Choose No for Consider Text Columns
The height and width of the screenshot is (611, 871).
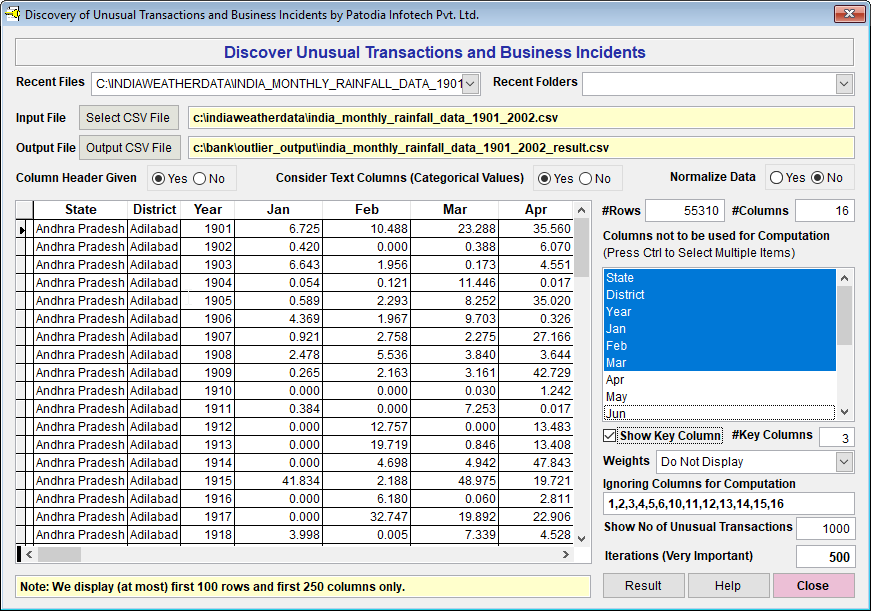(x=586, y=179)
